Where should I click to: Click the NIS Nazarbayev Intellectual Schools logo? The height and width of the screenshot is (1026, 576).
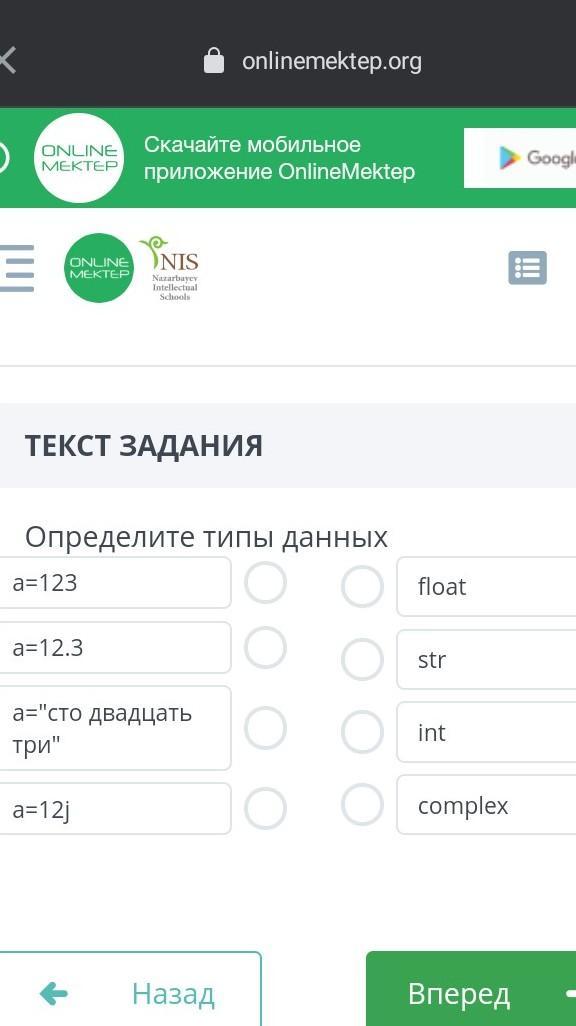click(x=170, y=268)
